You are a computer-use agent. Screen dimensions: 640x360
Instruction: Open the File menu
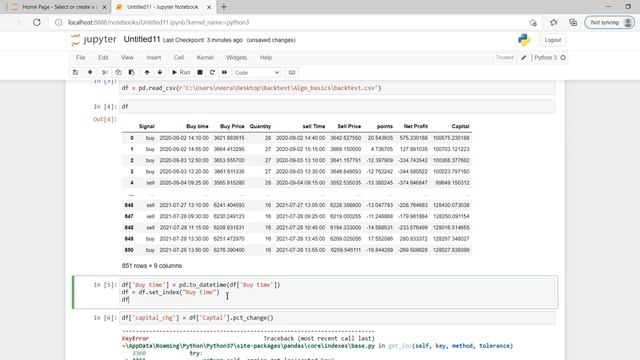[80, 58]
